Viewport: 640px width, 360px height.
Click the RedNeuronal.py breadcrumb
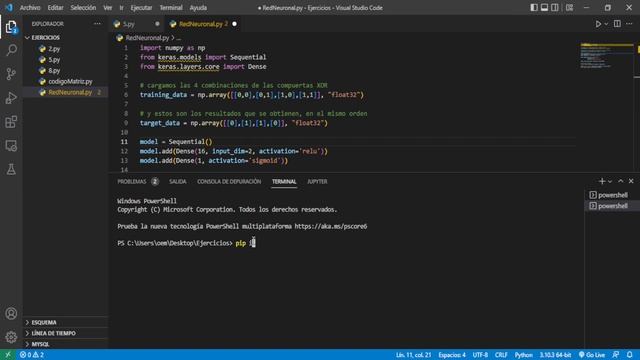[x=147, y=38]
